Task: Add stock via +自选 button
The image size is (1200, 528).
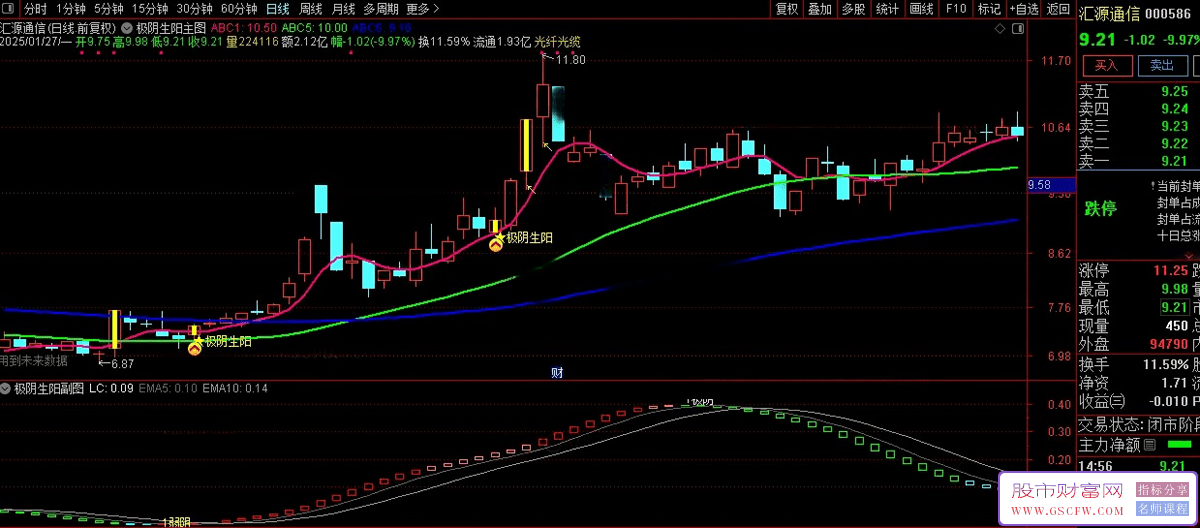Action: [x=1024, y=9]
